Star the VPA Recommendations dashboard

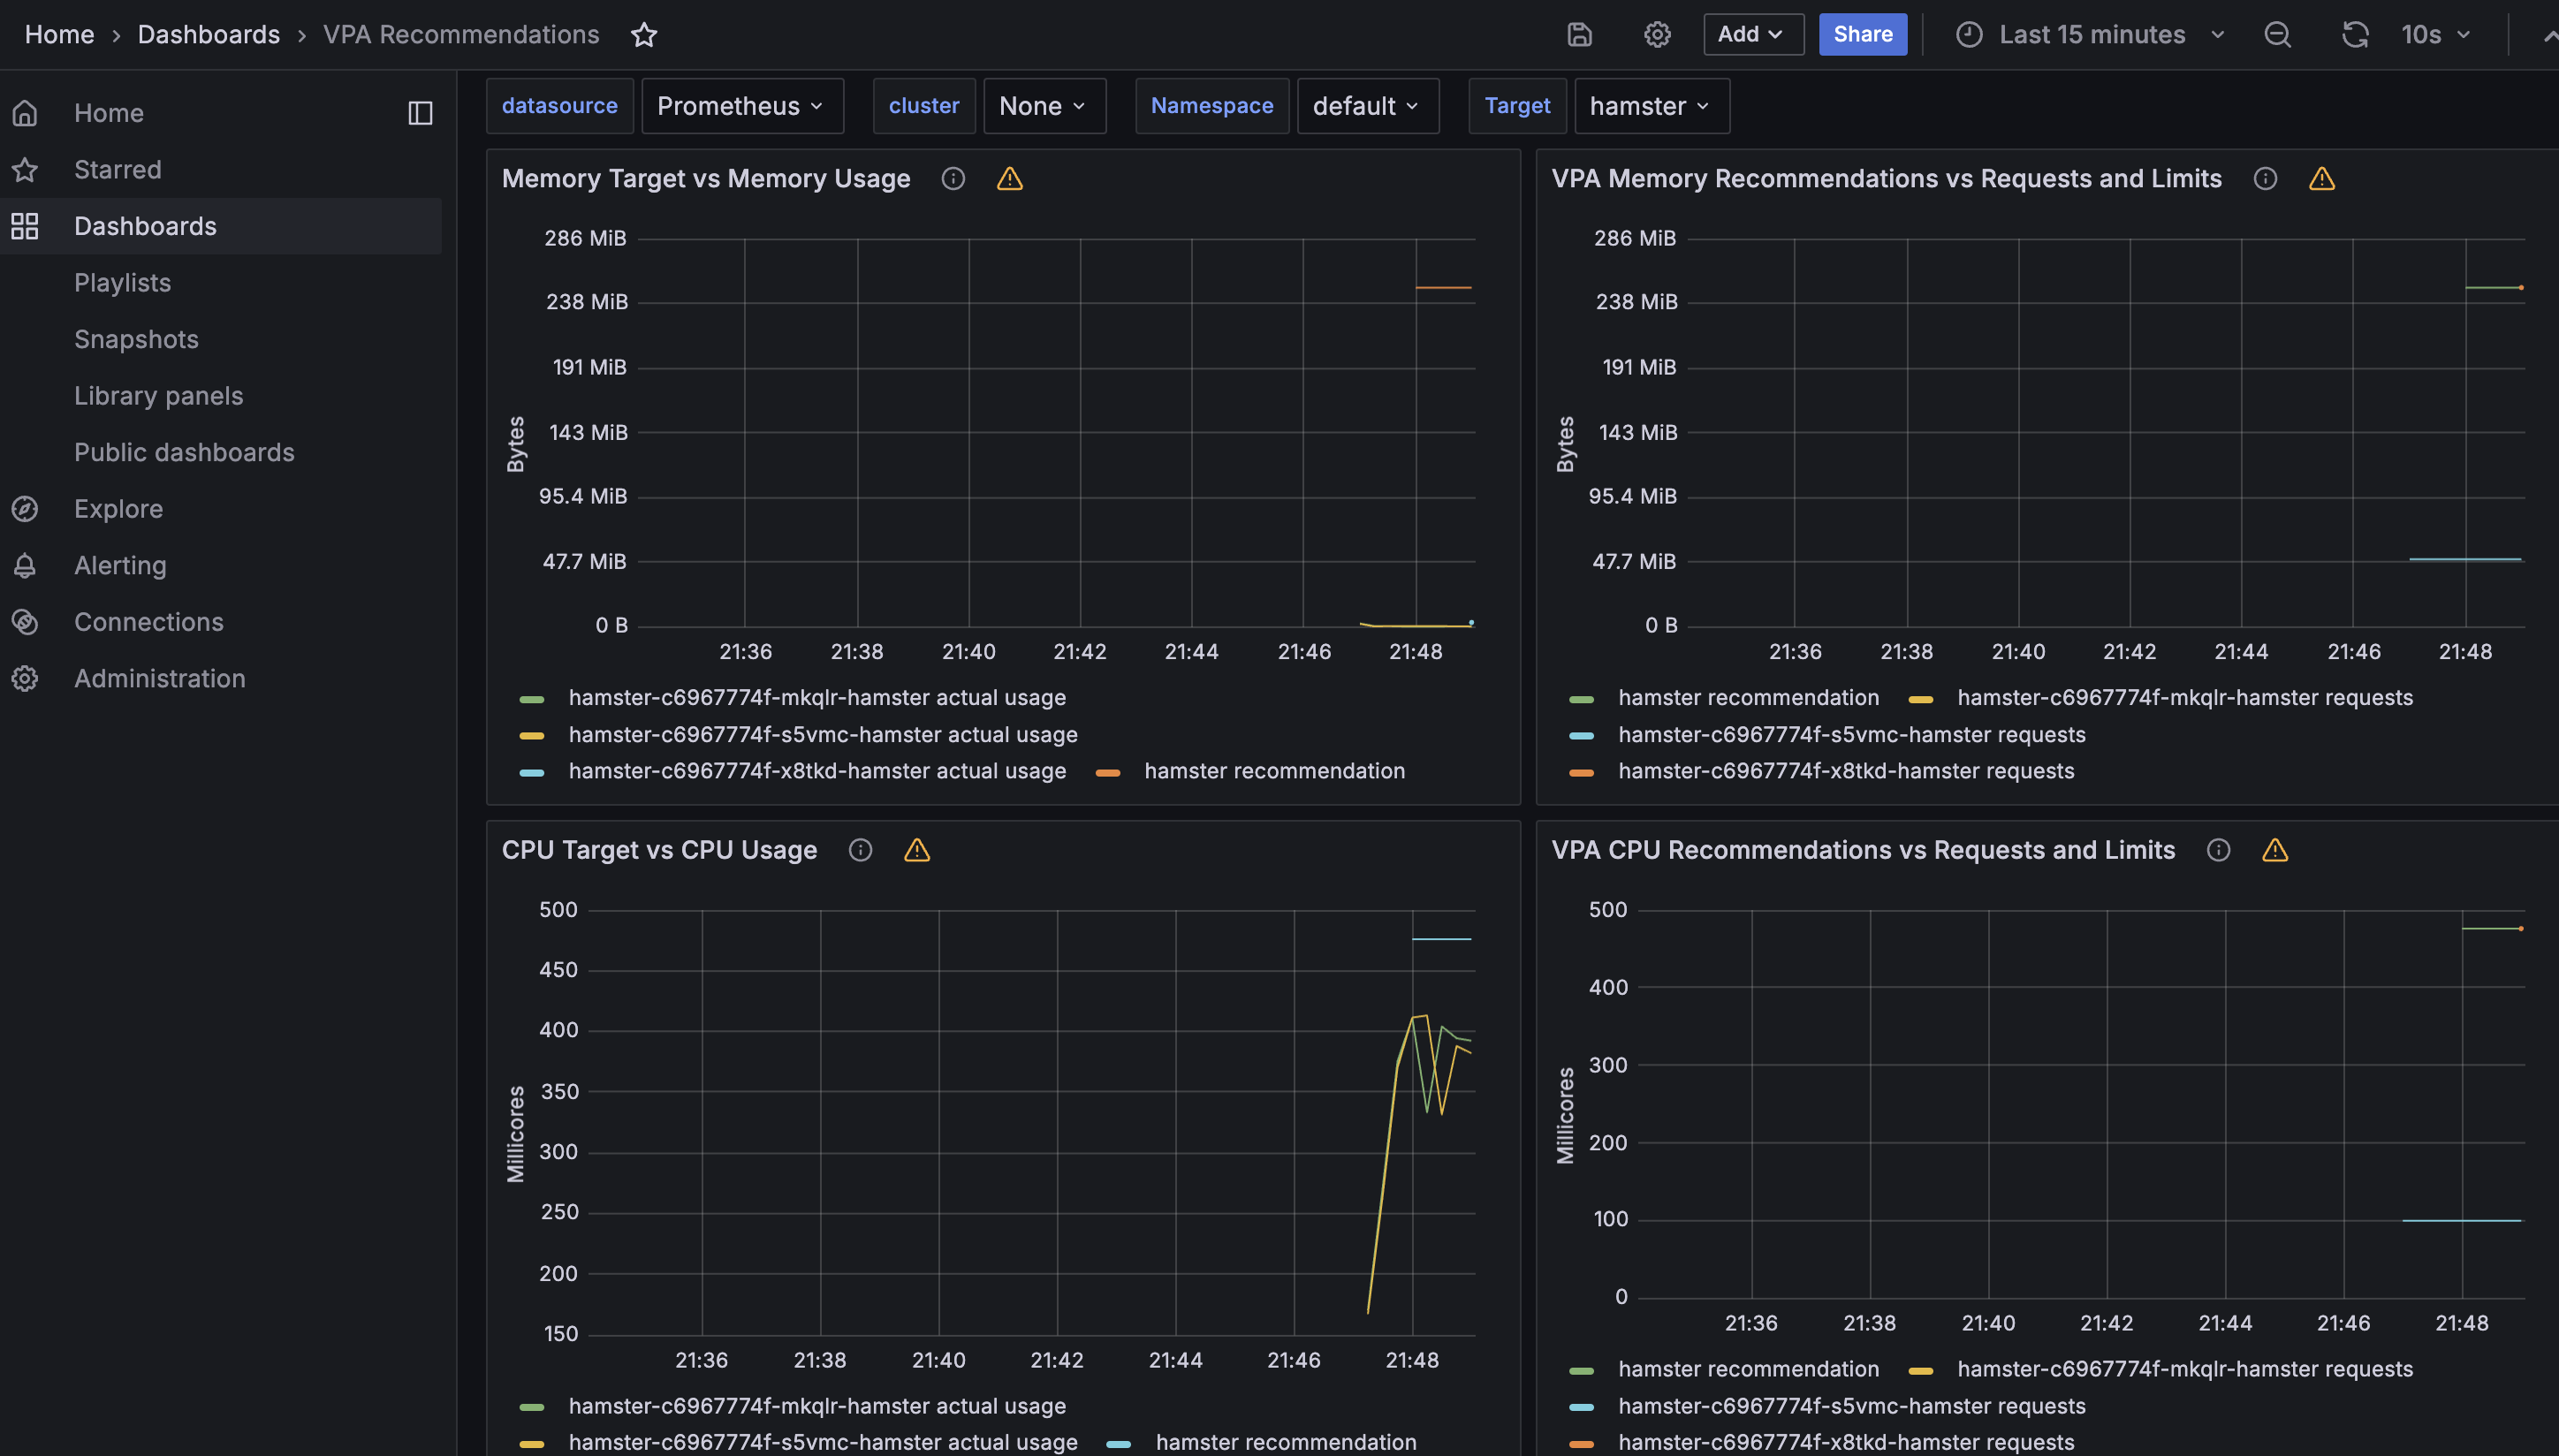pyautogui.click(x=644, y=35)
